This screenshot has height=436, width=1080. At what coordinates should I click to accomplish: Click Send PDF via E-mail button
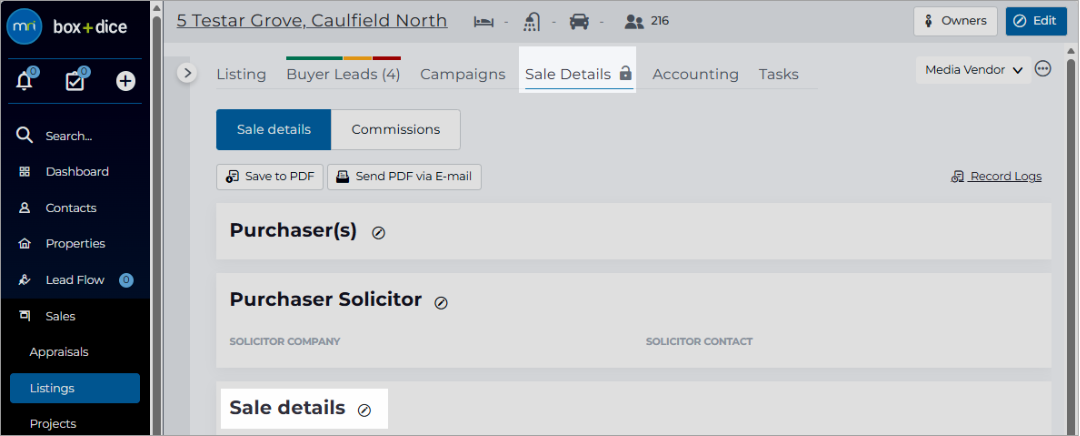[x=404, y=176]
